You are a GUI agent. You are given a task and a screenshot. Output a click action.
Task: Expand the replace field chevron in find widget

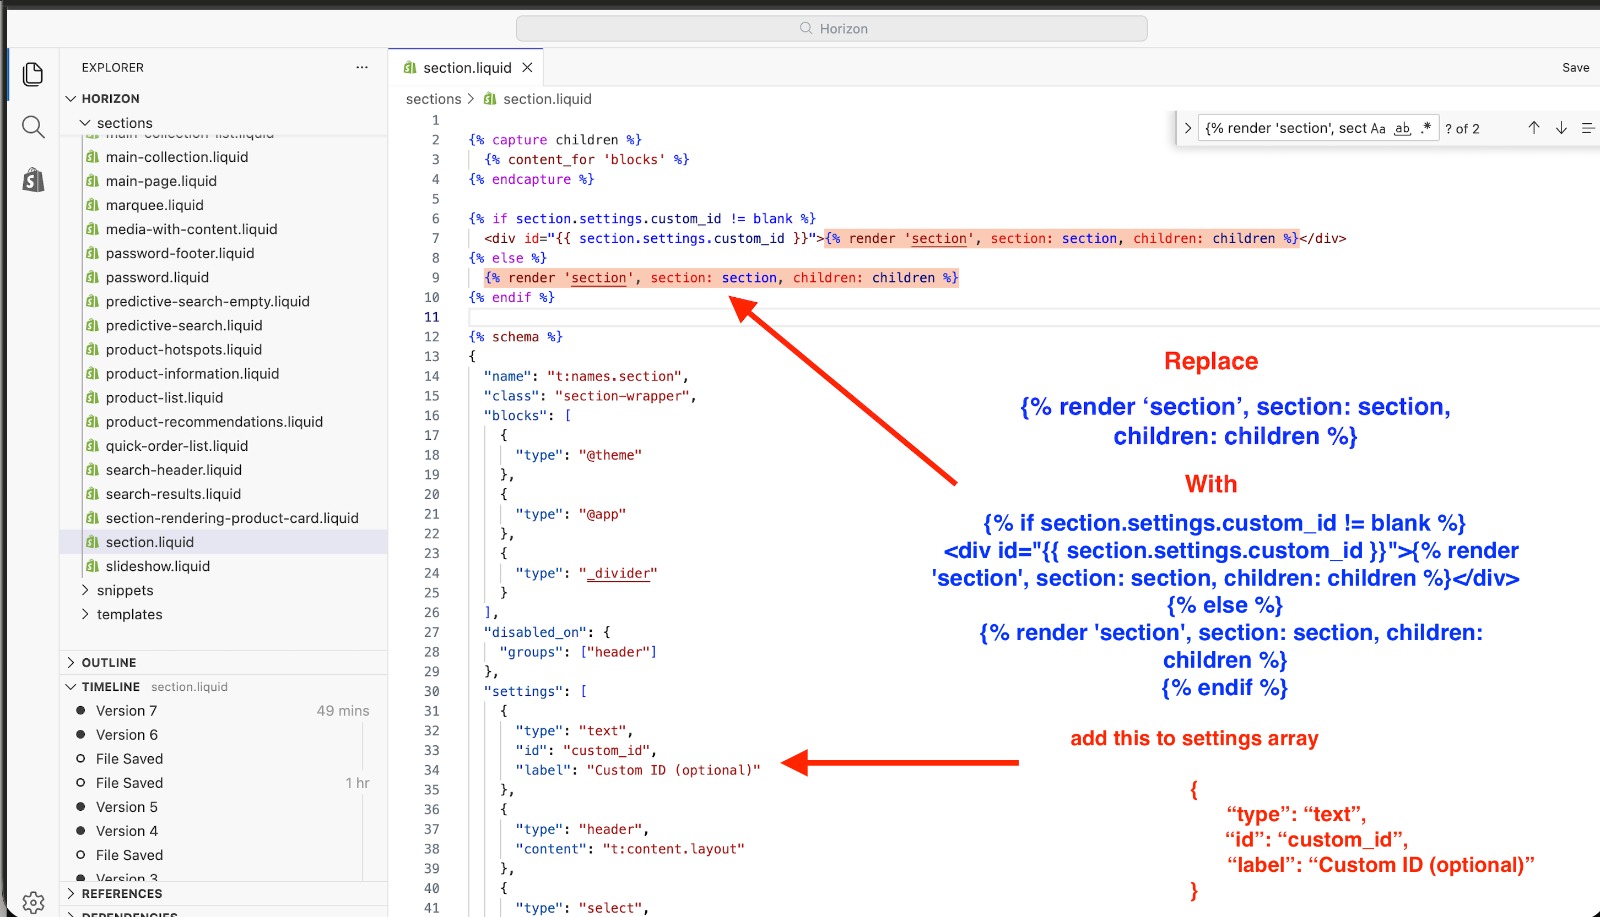(x=1187, y=128)
